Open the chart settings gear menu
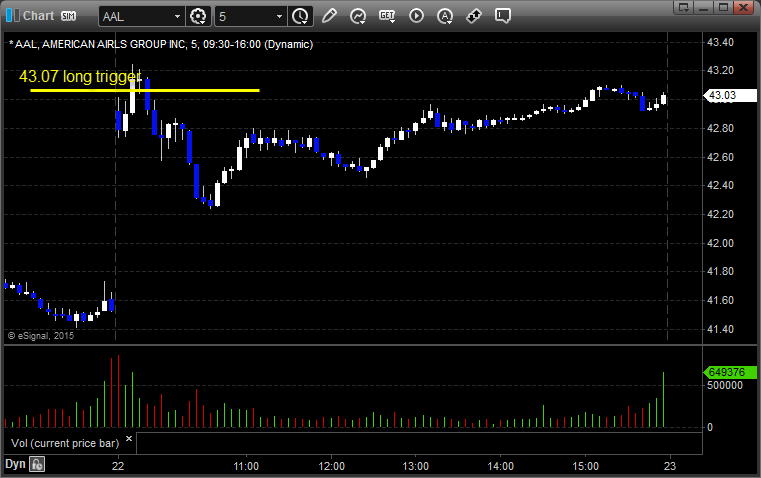This screenshot has width=761, height=478. (198, 16)
